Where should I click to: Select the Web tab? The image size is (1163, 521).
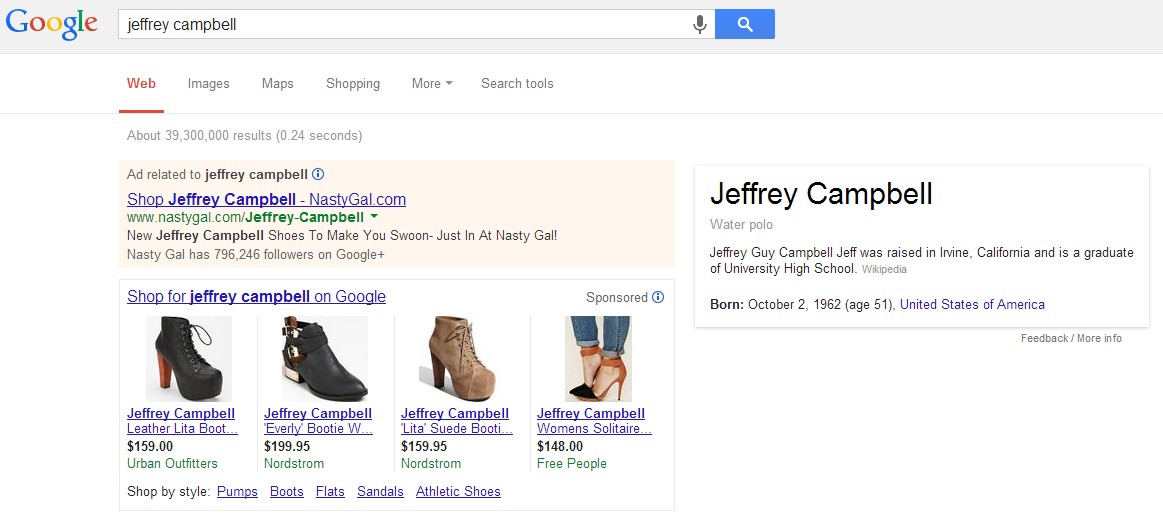[141, 84]
